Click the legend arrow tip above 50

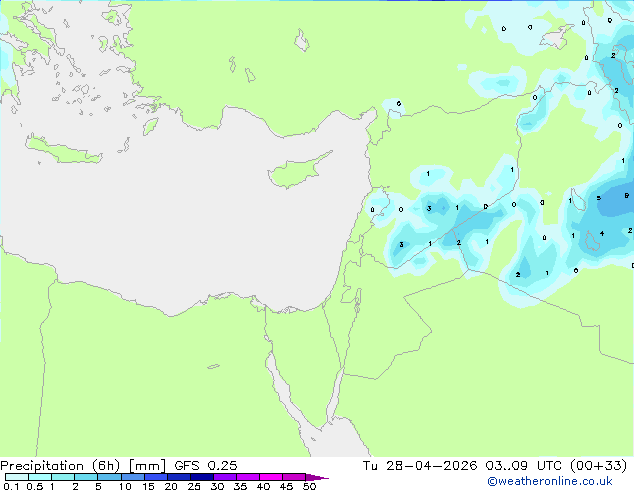tap(317, 477)
